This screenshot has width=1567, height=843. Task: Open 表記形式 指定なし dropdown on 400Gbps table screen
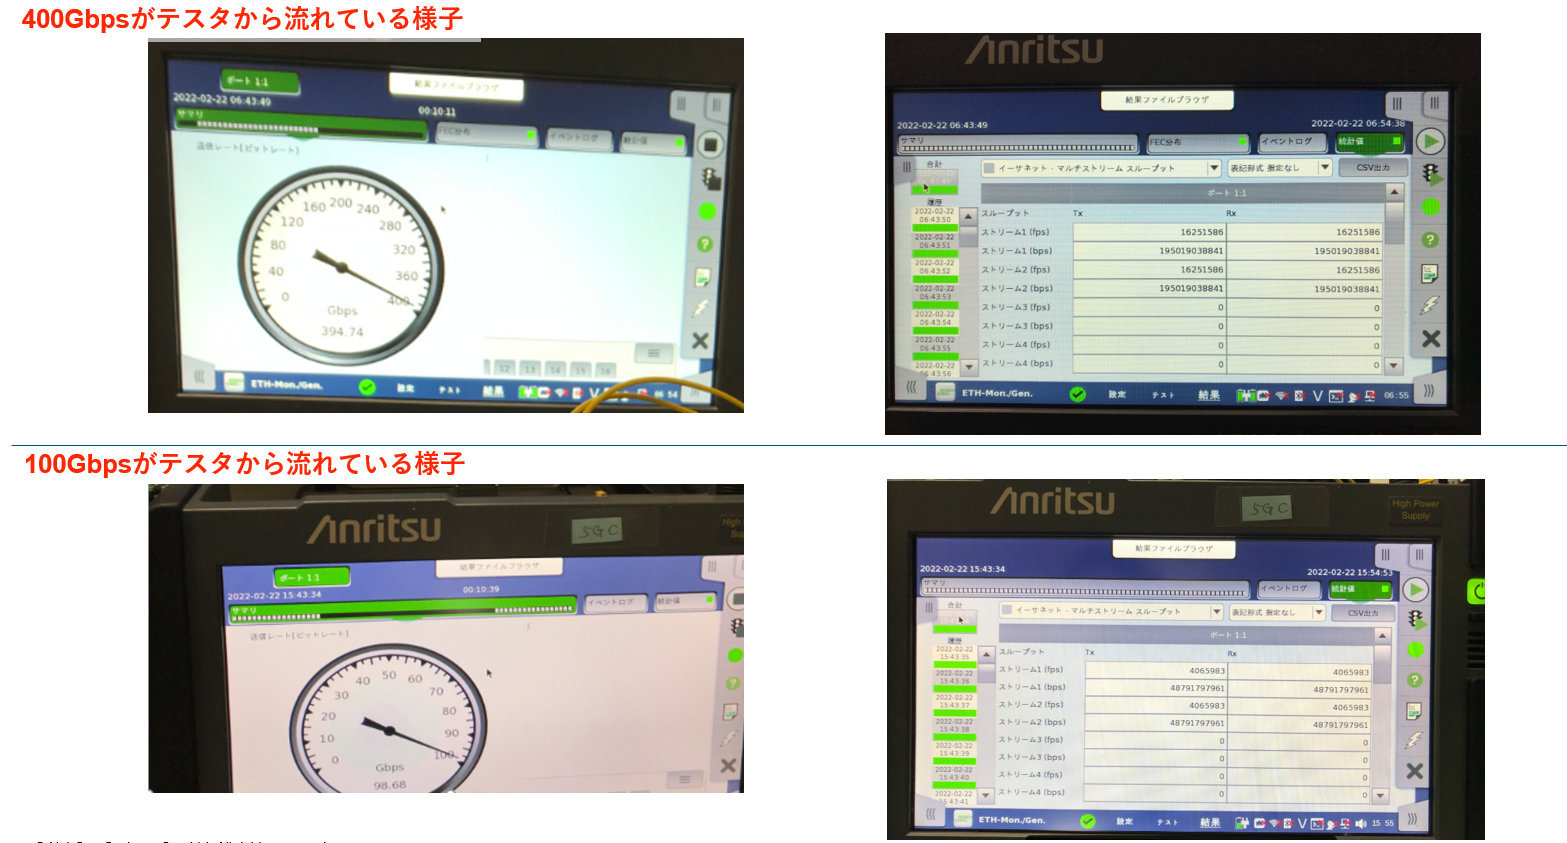(x=1279, y=168)
